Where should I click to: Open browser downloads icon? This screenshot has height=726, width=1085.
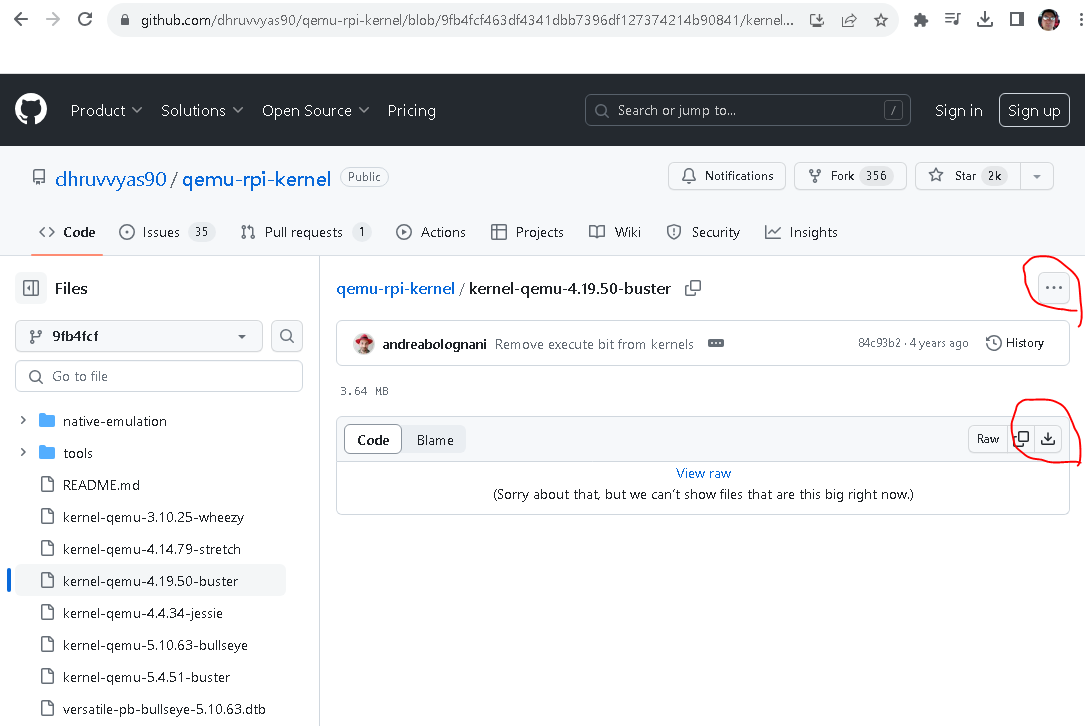click(984, 19)
